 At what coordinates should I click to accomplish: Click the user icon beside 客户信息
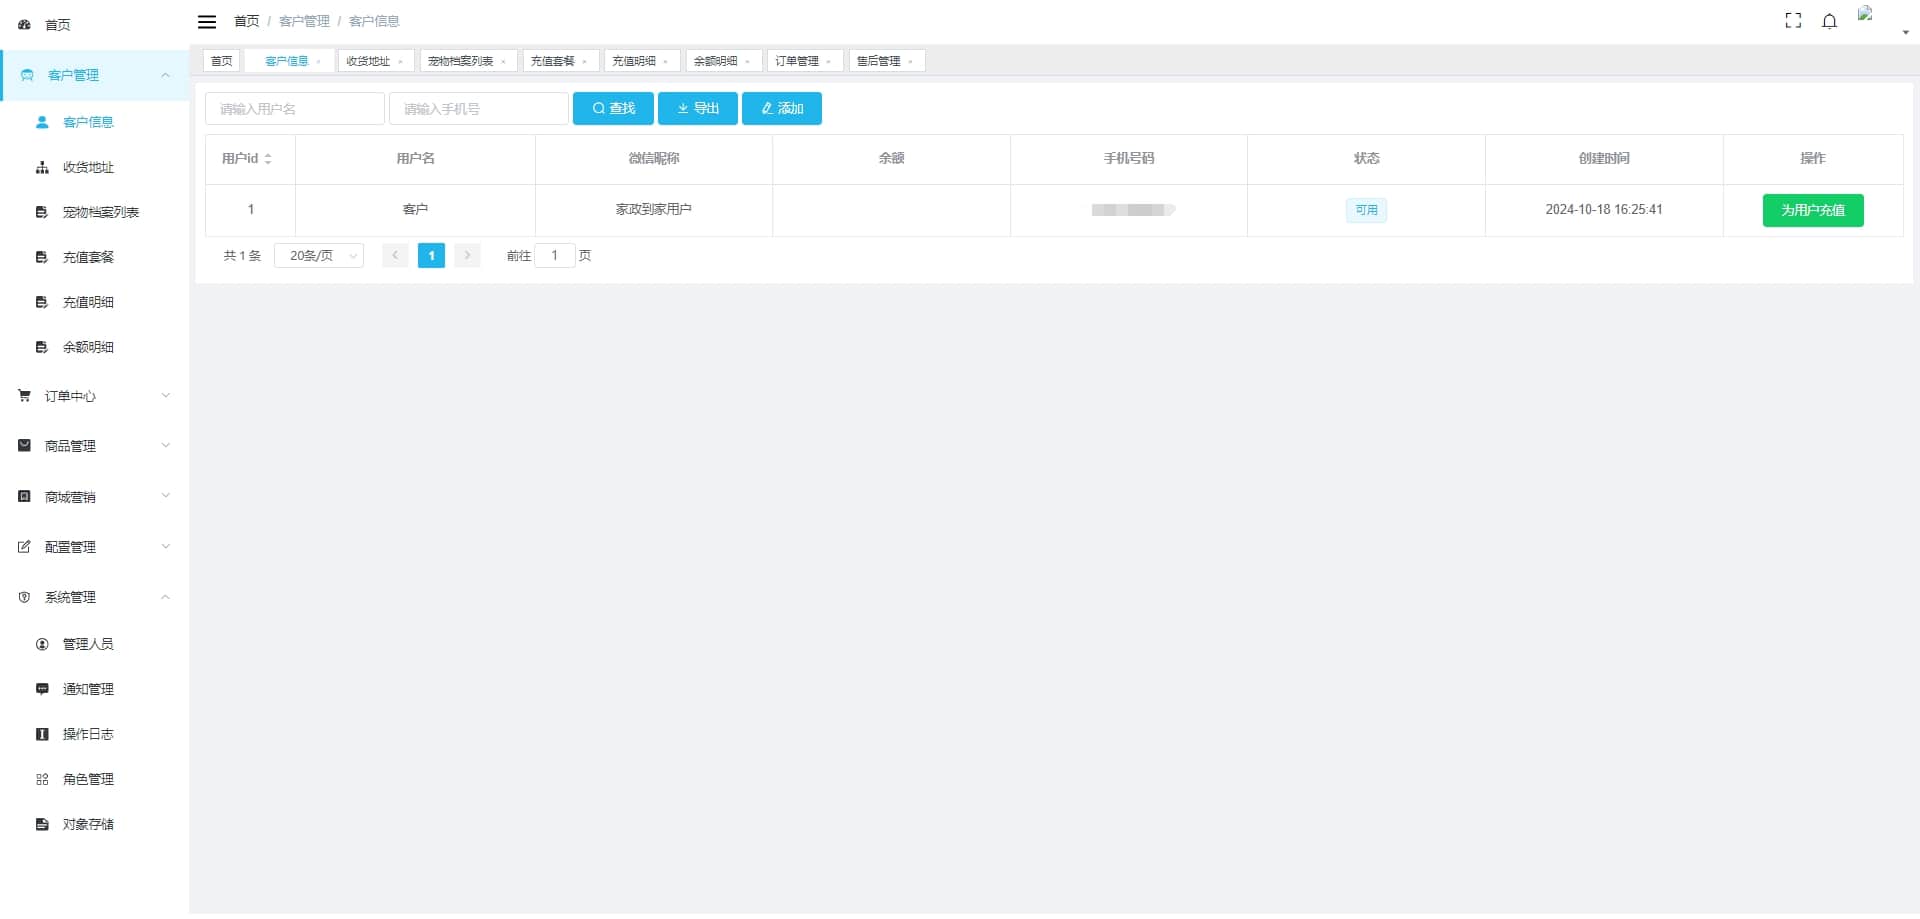point(42,122)
